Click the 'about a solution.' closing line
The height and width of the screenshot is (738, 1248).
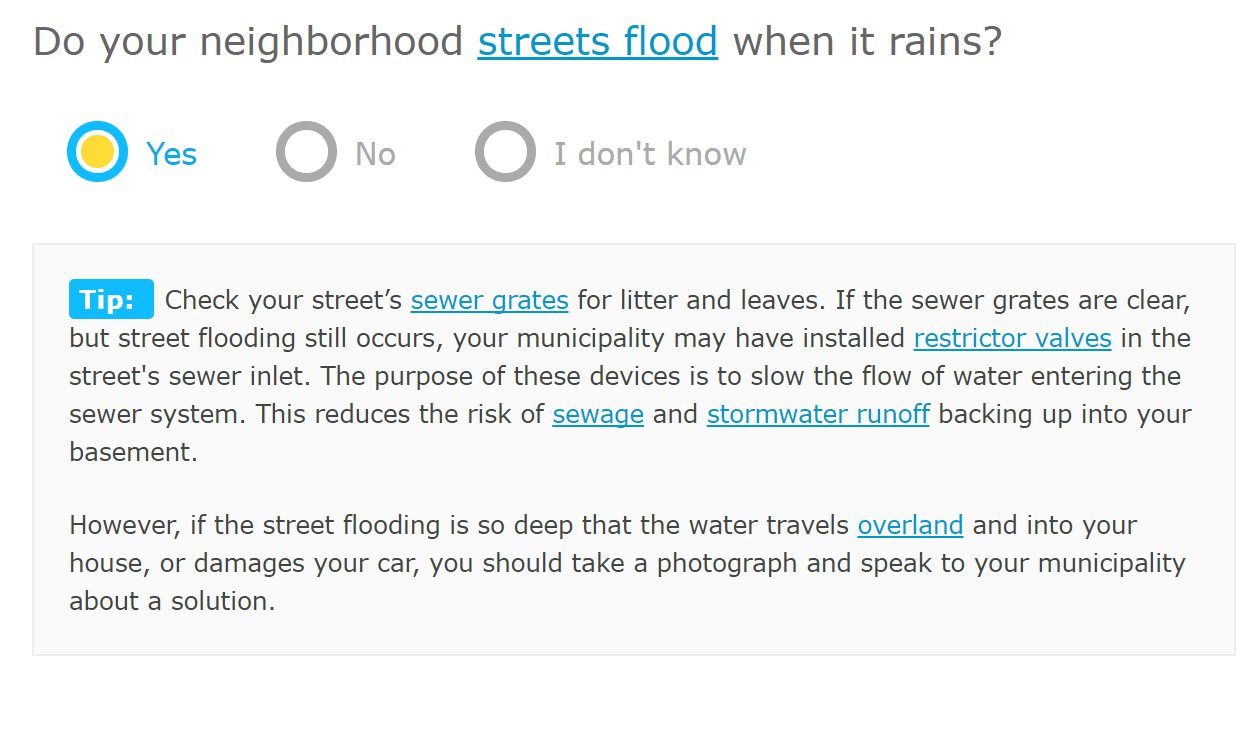(172, 601)
